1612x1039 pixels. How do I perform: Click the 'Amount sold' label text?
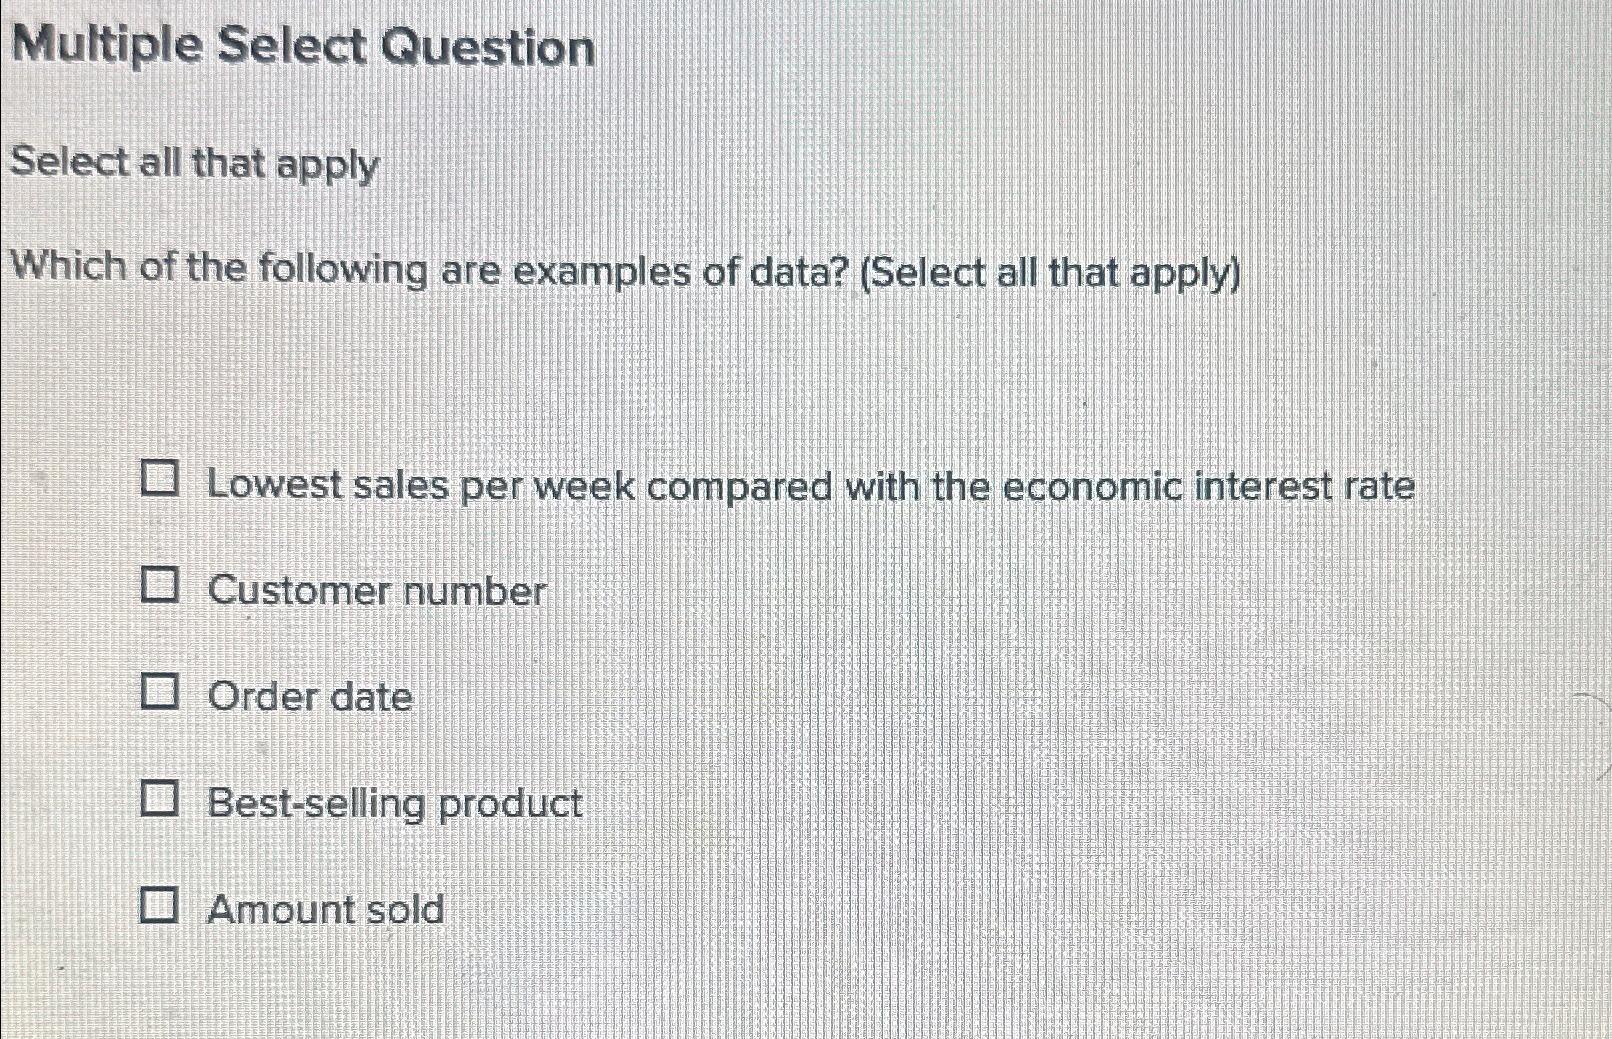click(325, 909)
